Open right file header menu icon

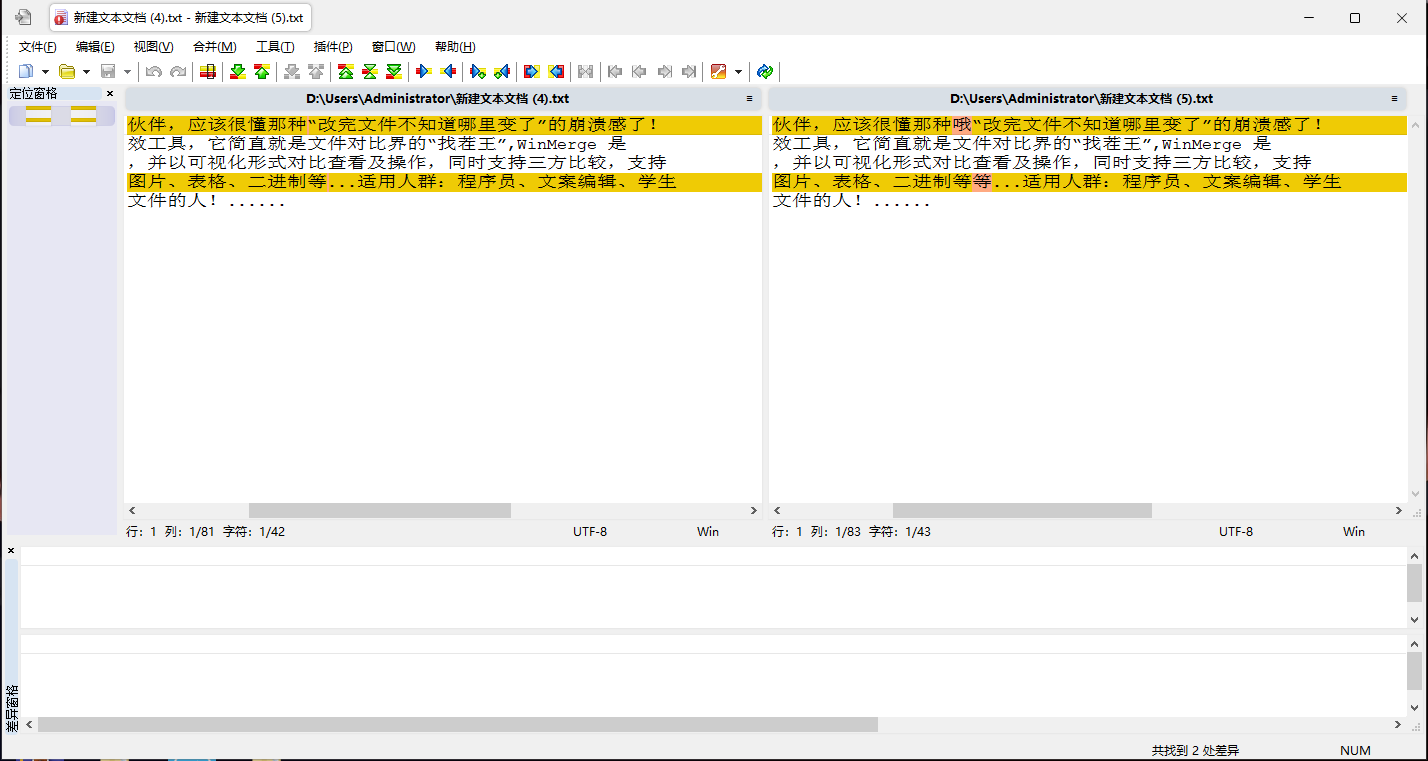tap(1394, 99)
